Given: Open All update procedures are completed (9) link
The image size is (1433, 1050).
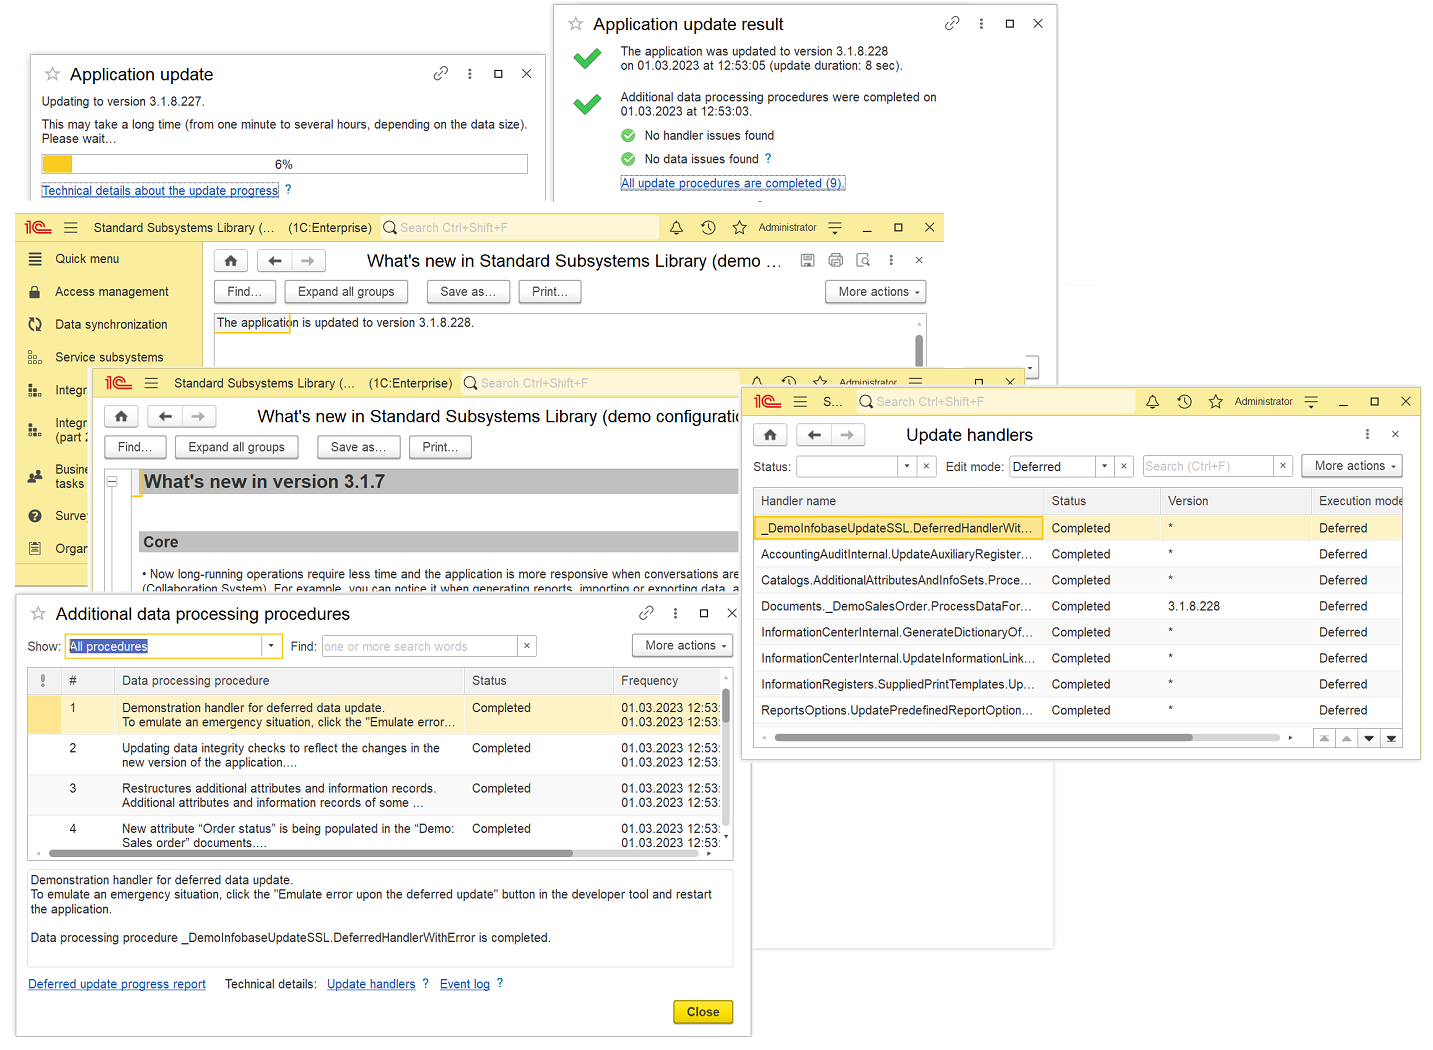Looking at the screenshot, I should point(732,183).
